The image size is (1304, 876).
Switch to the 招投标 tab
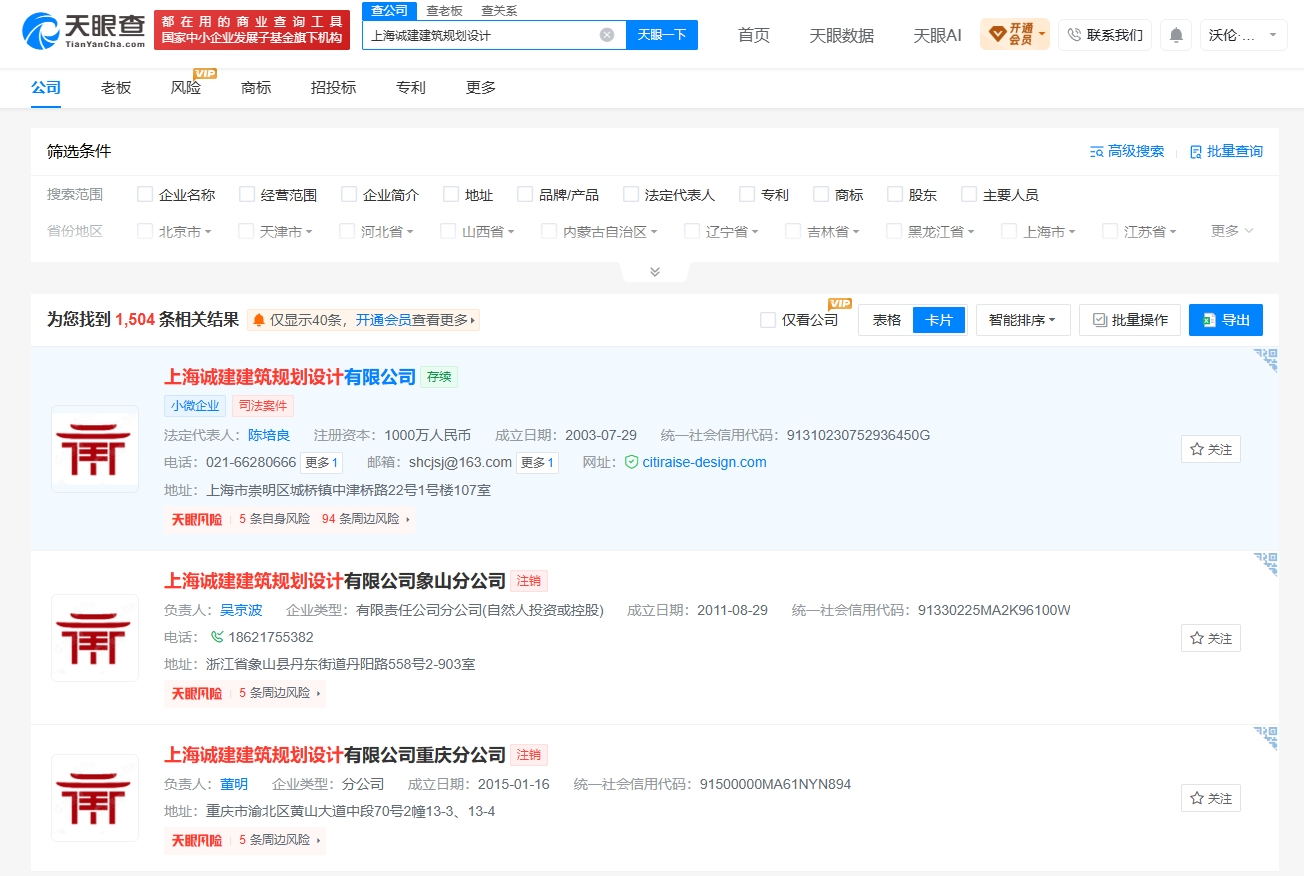tap(333, 87)
